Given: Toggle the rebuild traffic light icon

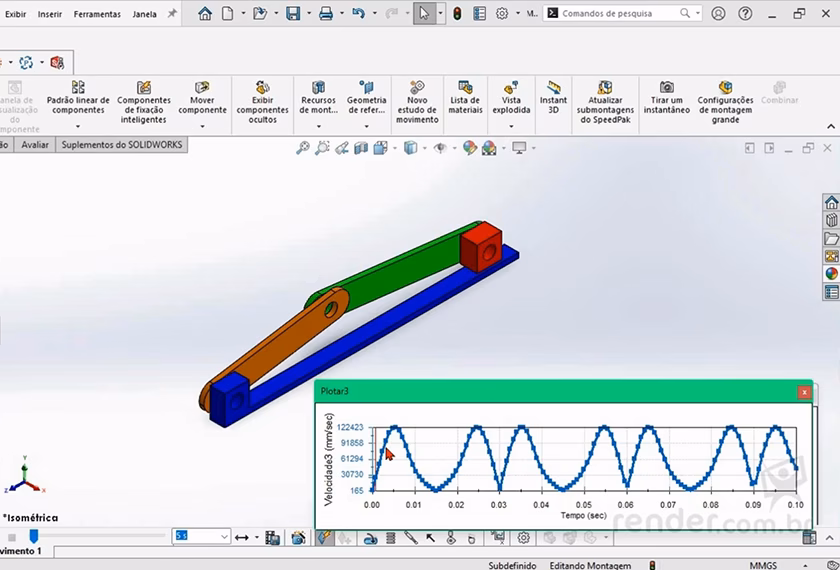Looking at the screenshot, I should [457, 14].
